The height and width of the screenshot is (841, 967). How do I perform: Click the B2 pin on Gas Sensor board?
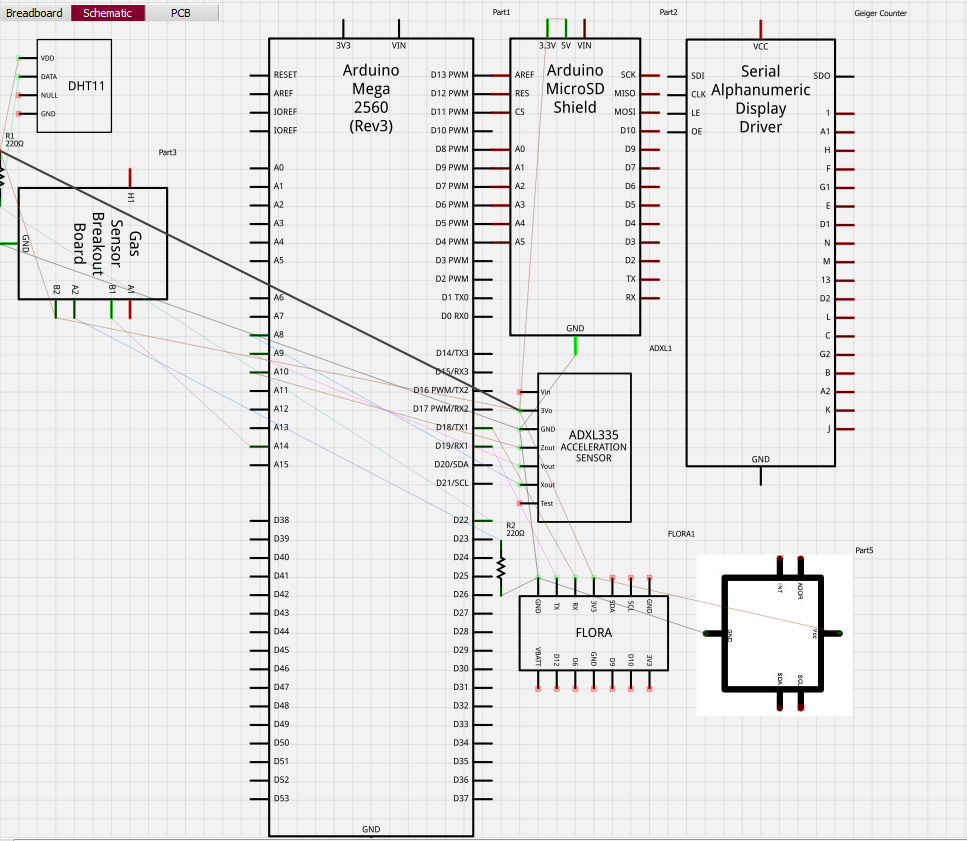coord(56,309)
